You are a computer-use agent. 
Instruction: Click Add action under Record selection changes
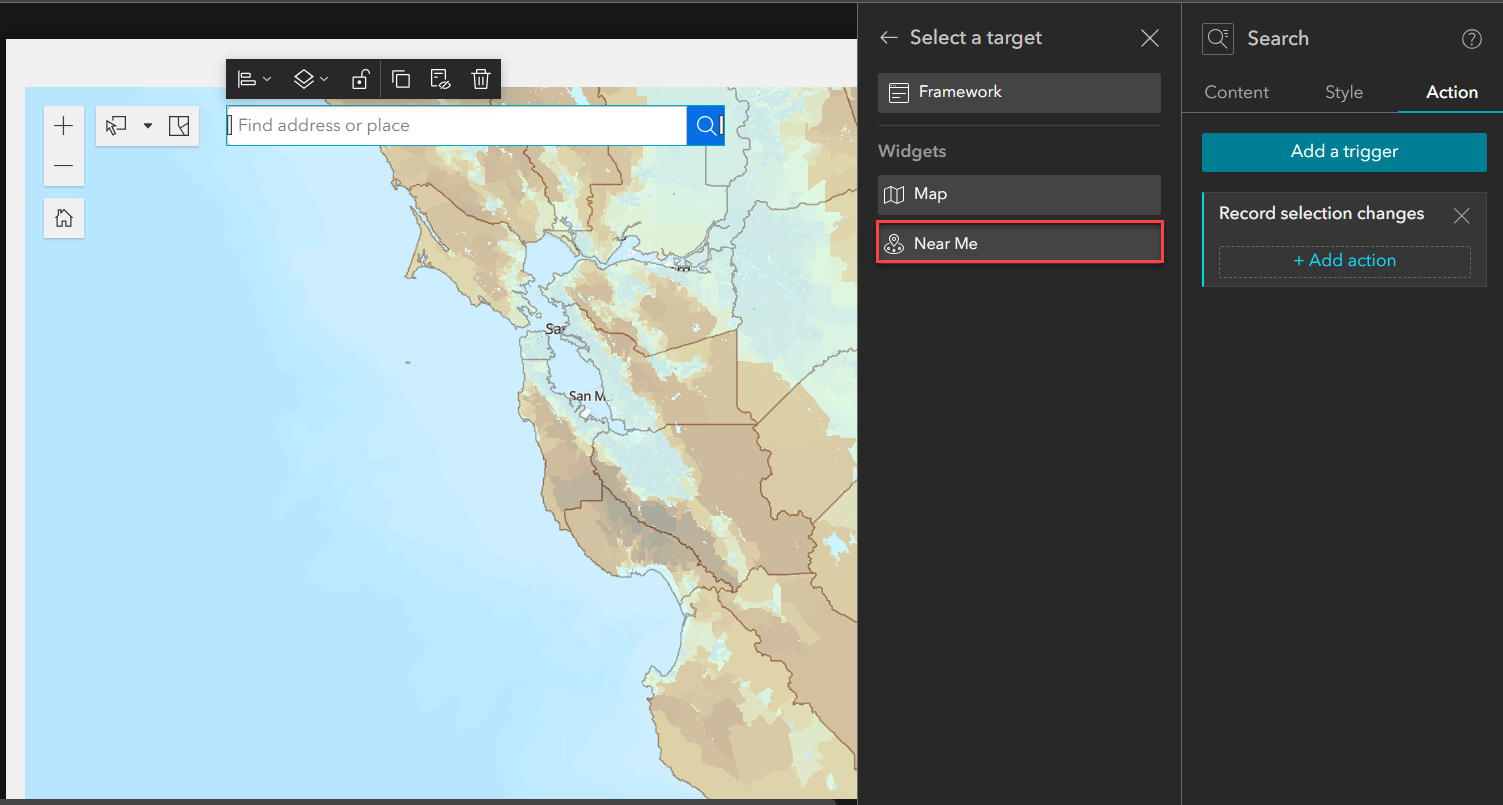click(1344, 260)
